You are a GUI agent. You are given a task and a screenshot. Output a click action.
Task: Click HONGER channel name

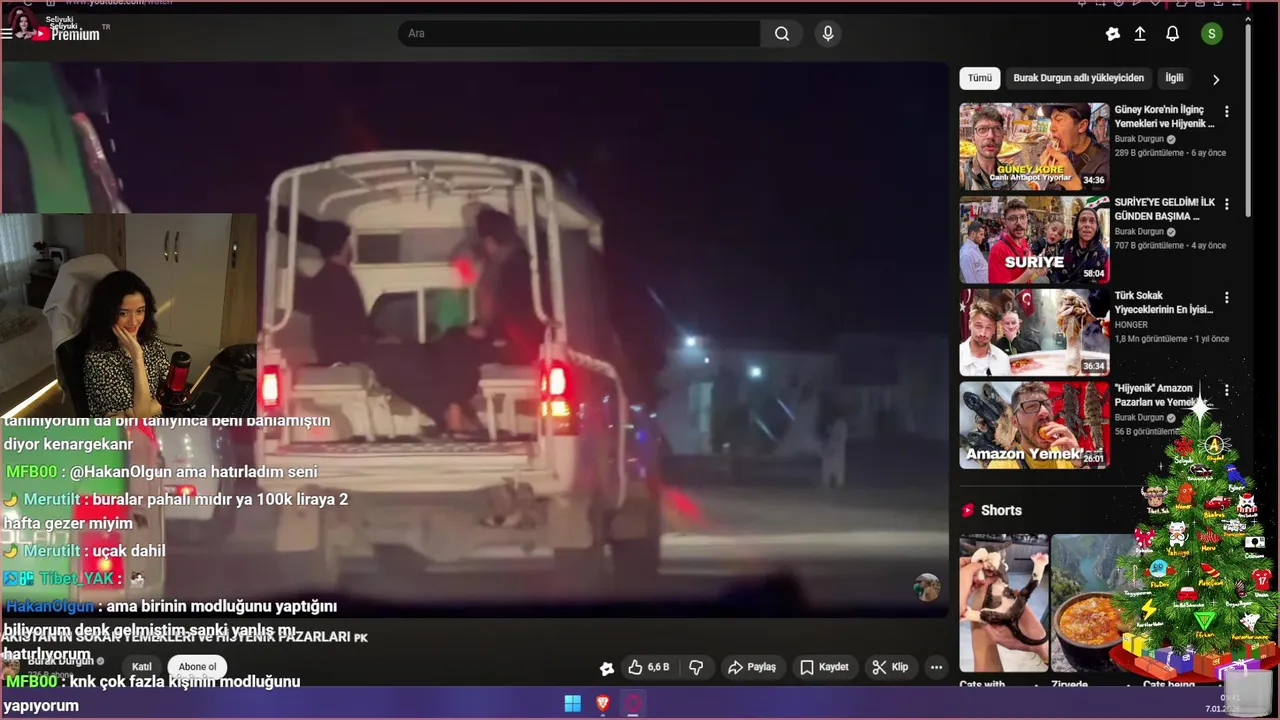(1131, 325)
